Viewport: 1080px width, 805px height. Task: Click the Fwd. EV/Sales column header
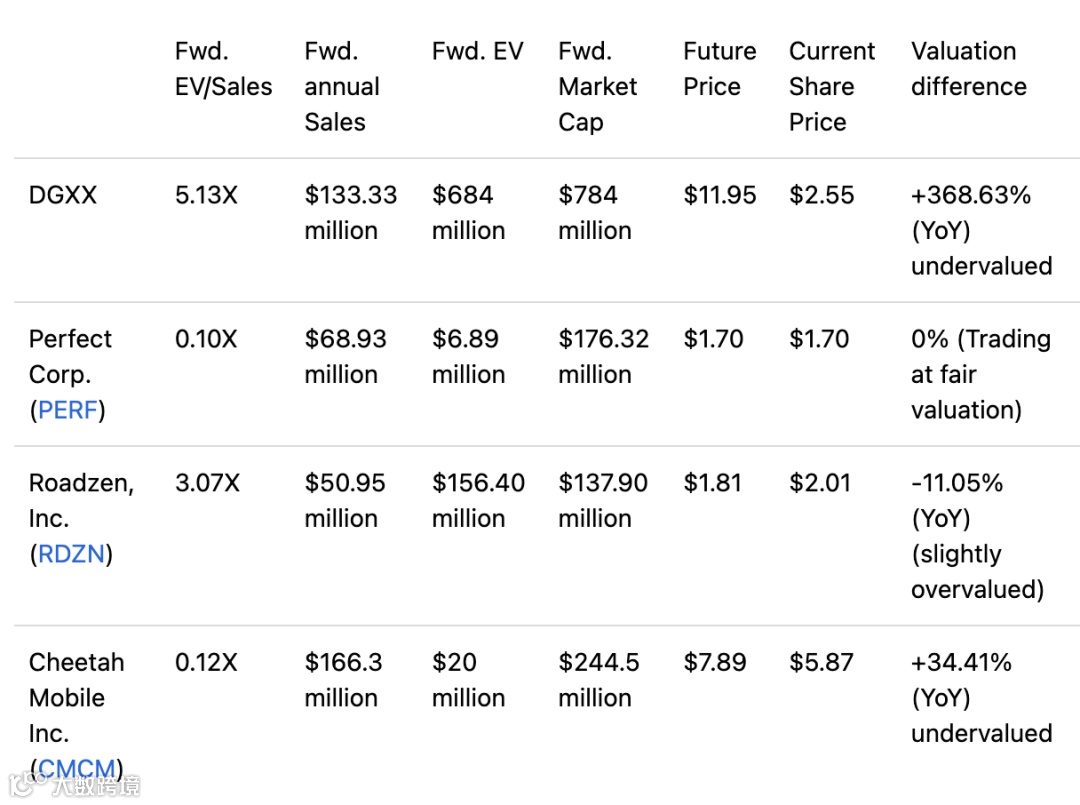point(223,69)
